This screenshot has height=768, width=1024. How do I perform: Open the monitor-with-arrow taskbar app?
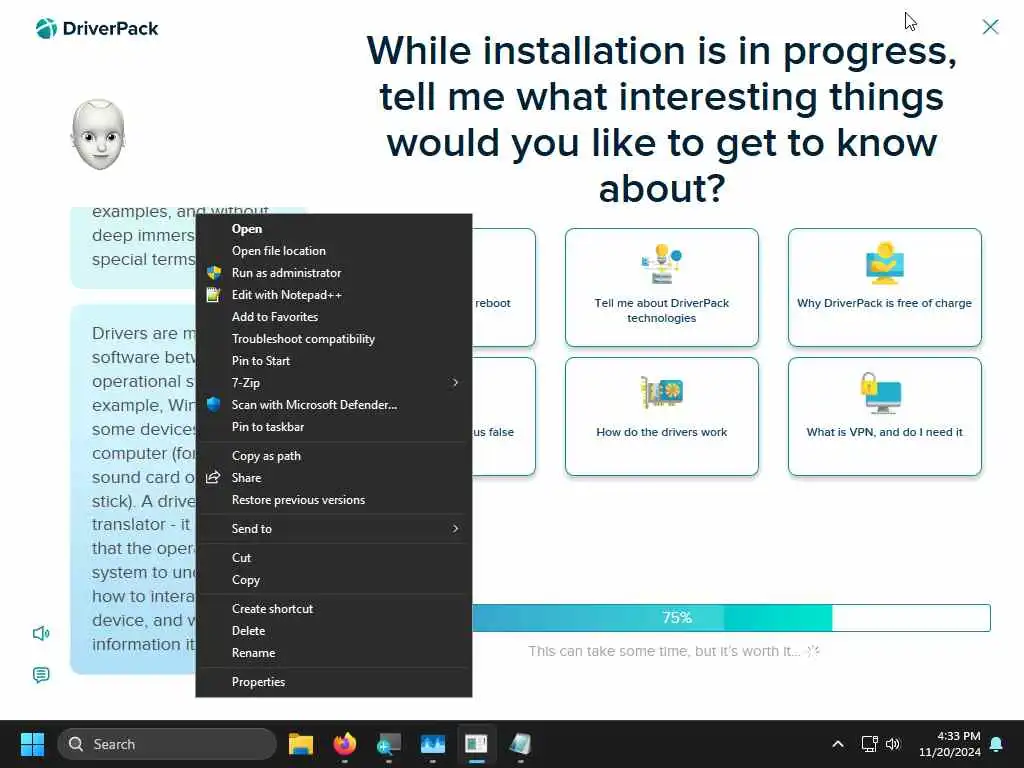click(389, 744)
